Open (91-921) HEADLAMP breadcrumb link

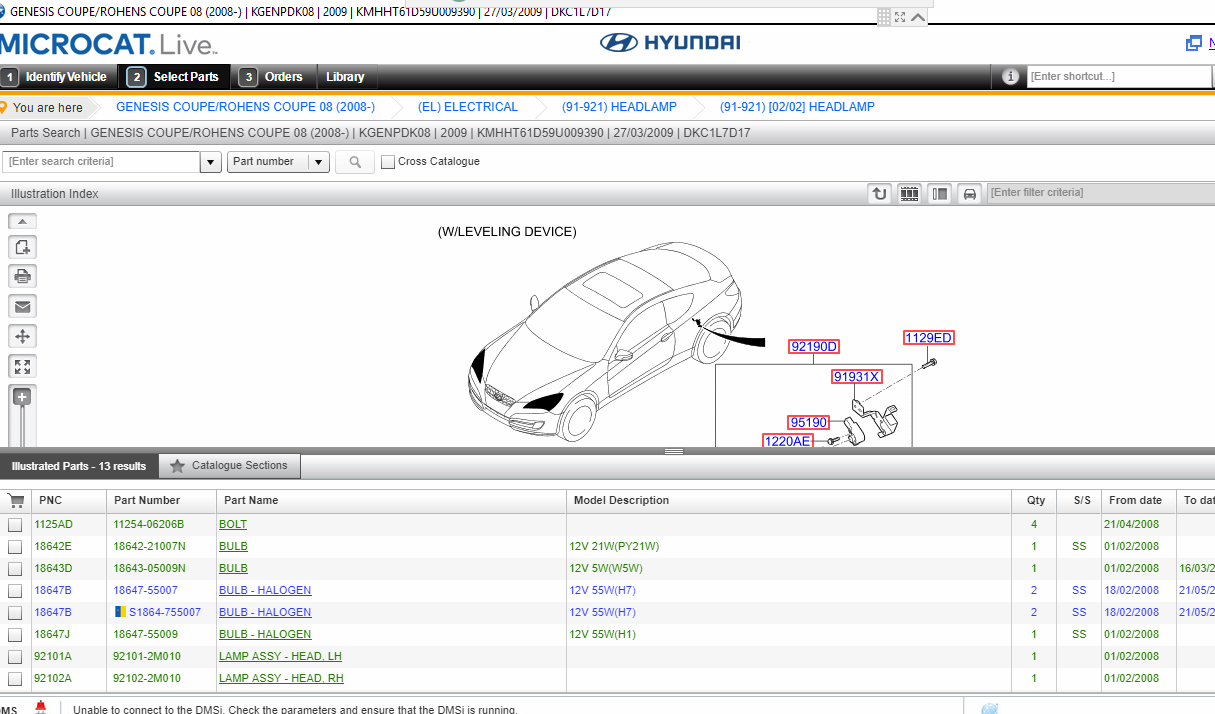(619, 107)
